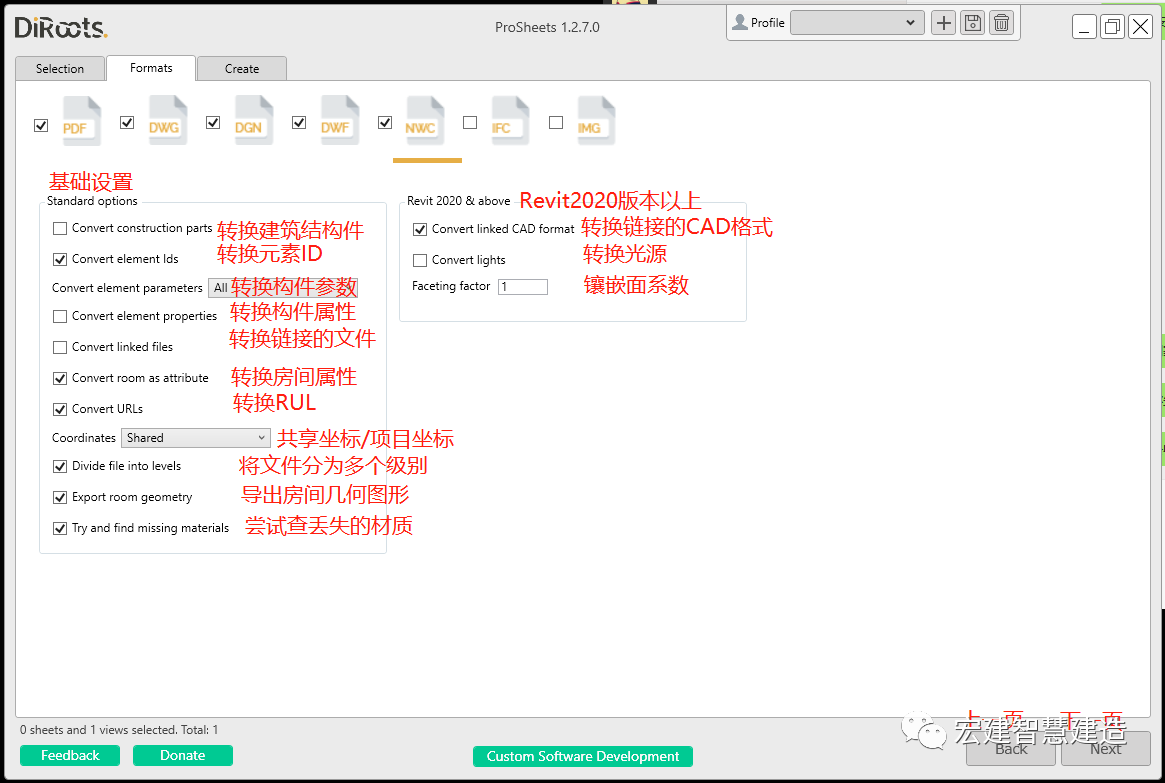The width and height of the screenshot is (1165, 783).
Task: Click the 'ProSheets 1.2.7.0' title text
Action: point(548,27)
